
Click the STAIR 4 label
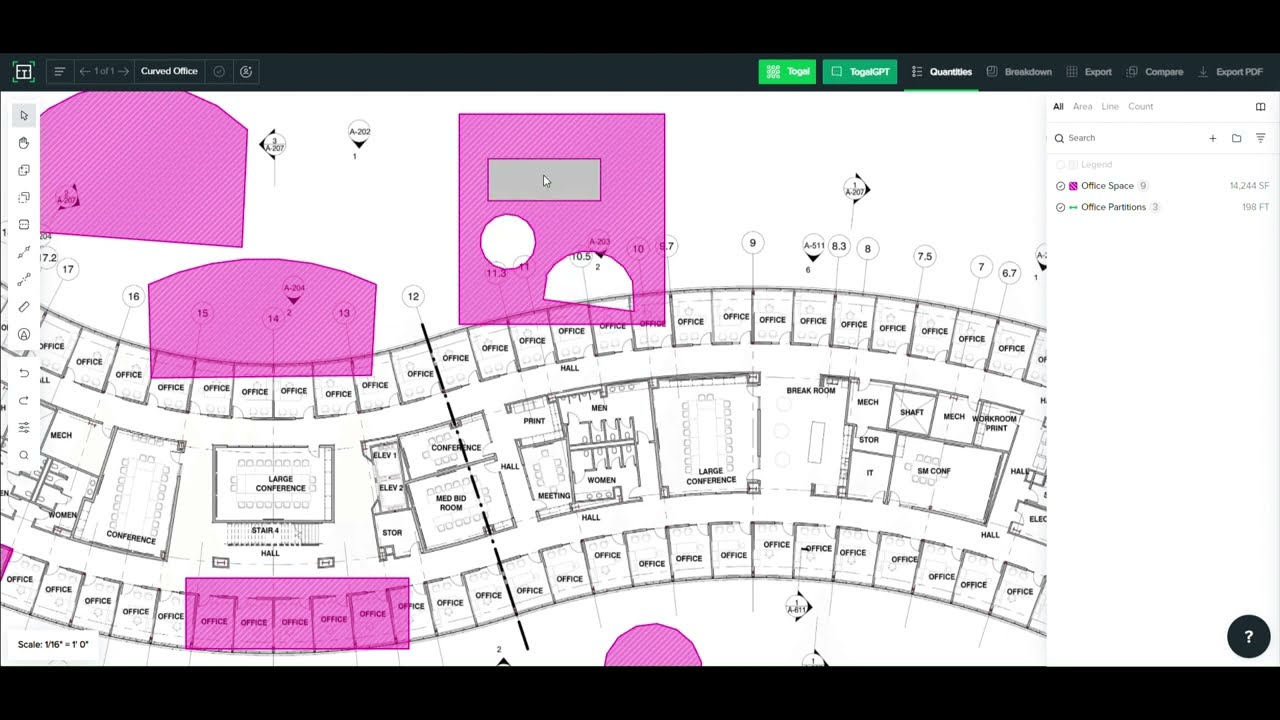click(x=266, y=530)
